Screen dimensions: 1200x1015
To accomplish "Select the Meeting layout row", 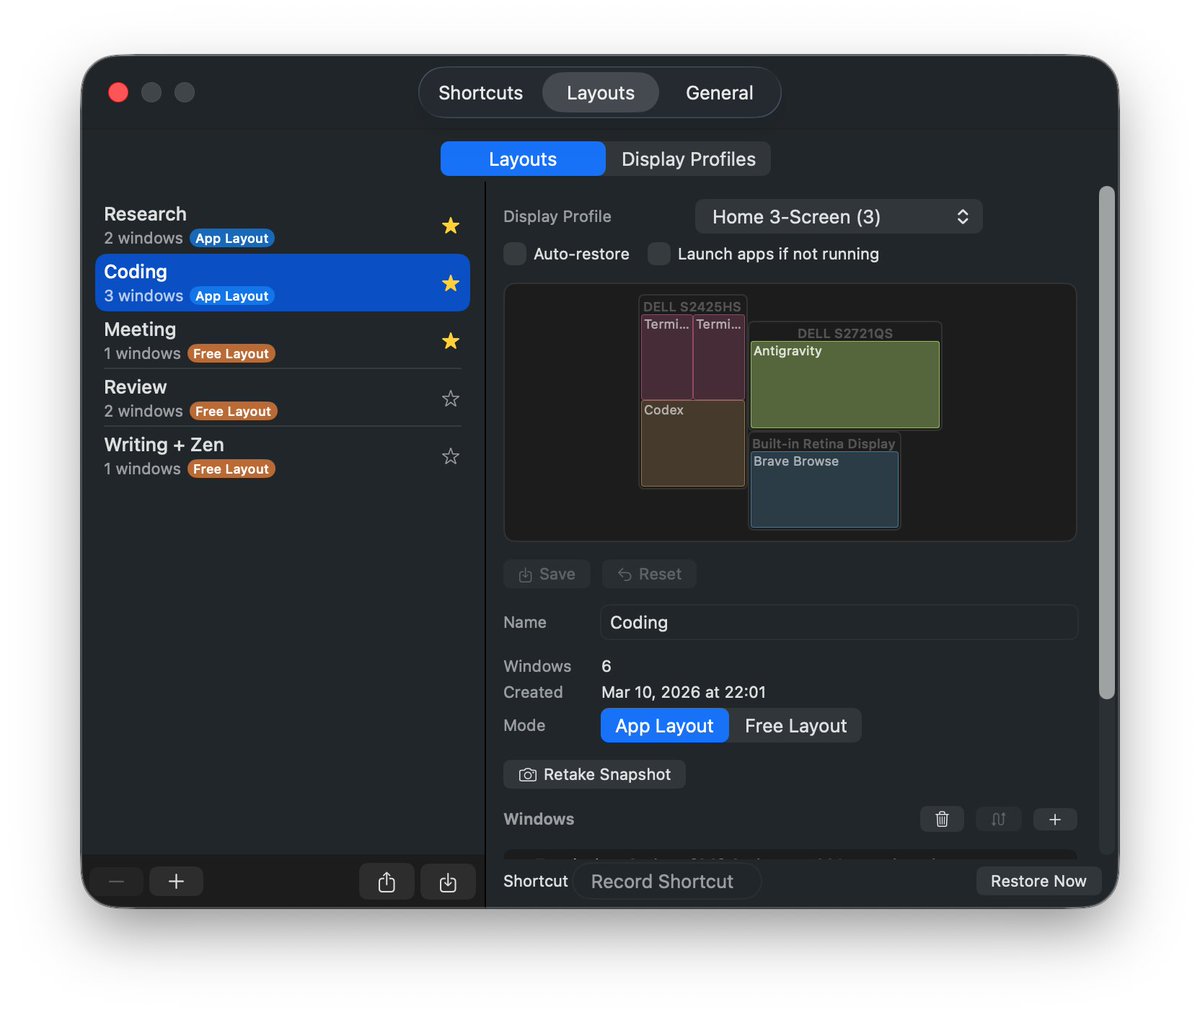I will coord(283,341).
